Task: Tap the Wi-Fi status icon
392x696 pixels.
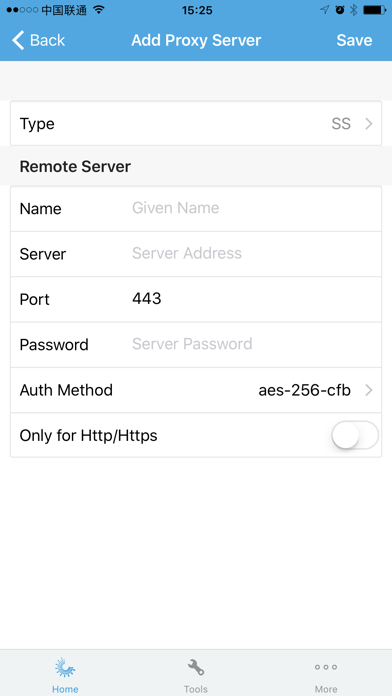Action: 99,9
